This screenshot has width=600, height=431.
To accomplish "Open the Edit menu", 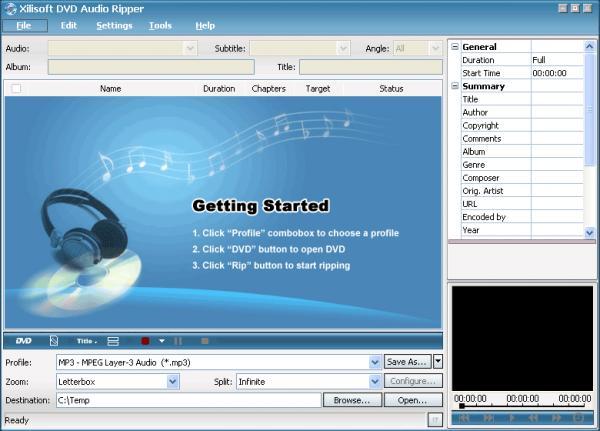I will [69, 26].
